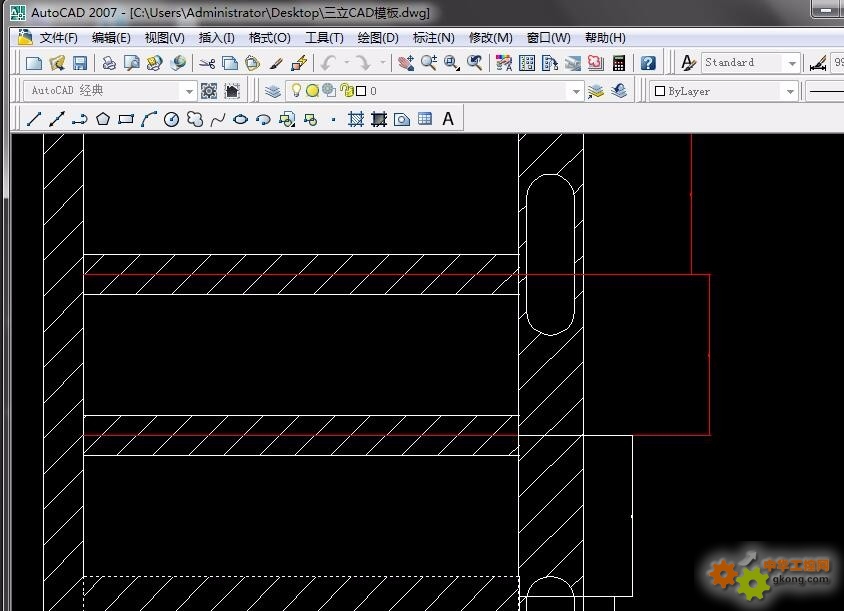
Task: Open Tool Palettes window icon
Action: (550, 64)
